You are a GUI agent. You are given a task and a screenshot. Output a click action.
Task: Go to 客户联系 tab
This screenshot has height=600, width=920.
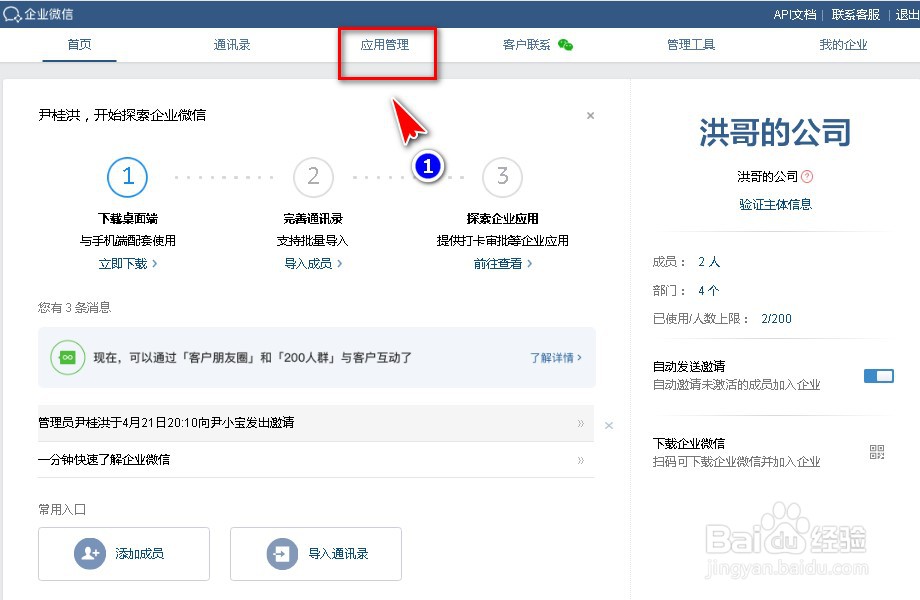[x=526, y=45]
